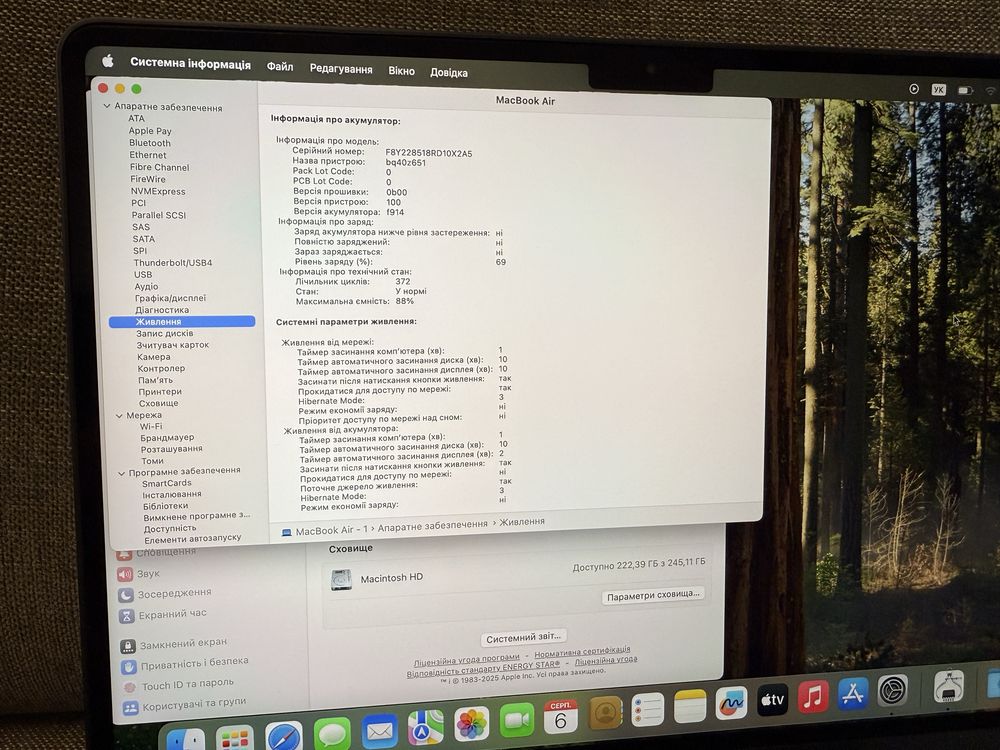Open Photos app in the Dock
Screen dimensions: 1000x750
tap(471, 724)
